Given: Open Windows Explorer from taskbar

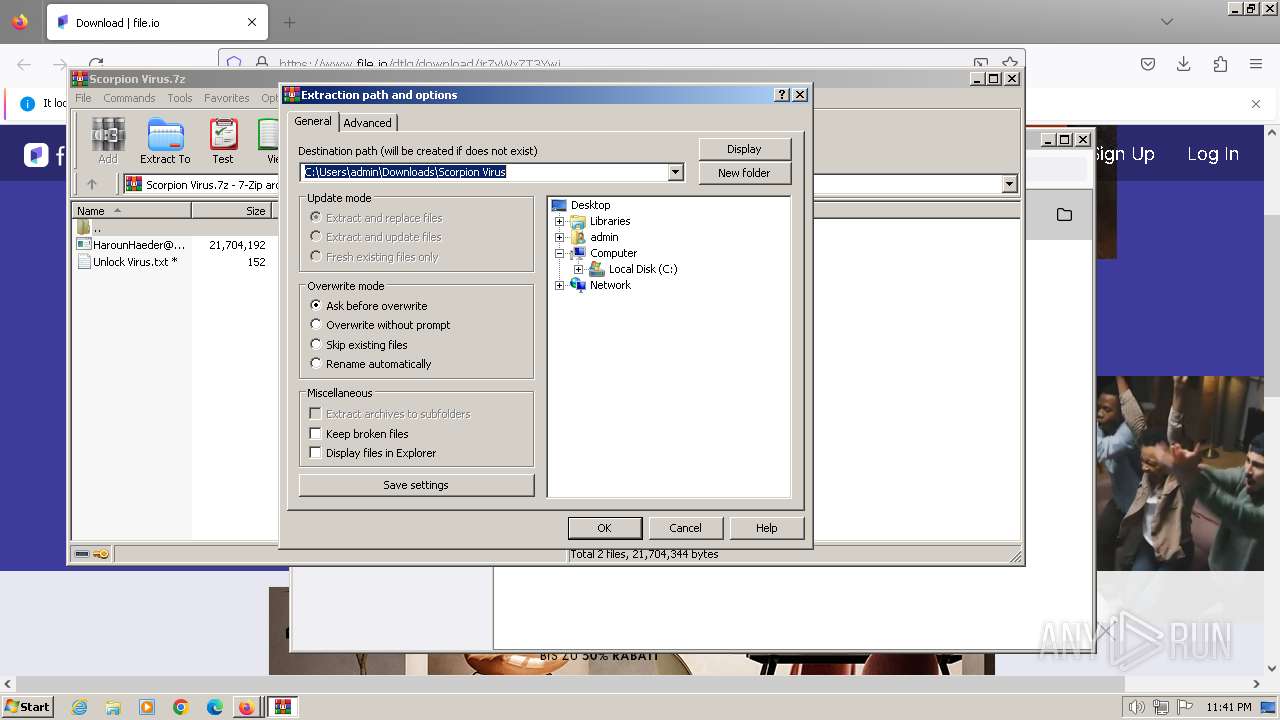Looking at the screenshot, I should [x=113, y=707].
